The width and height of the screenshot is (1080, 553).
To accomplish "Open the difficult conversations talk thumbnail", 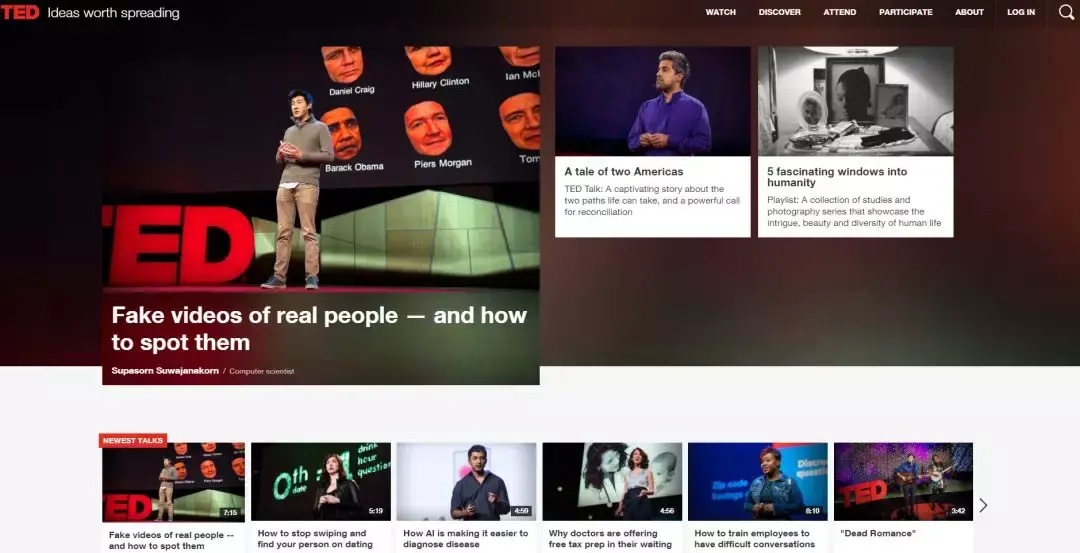I will [x=758, y=481].
